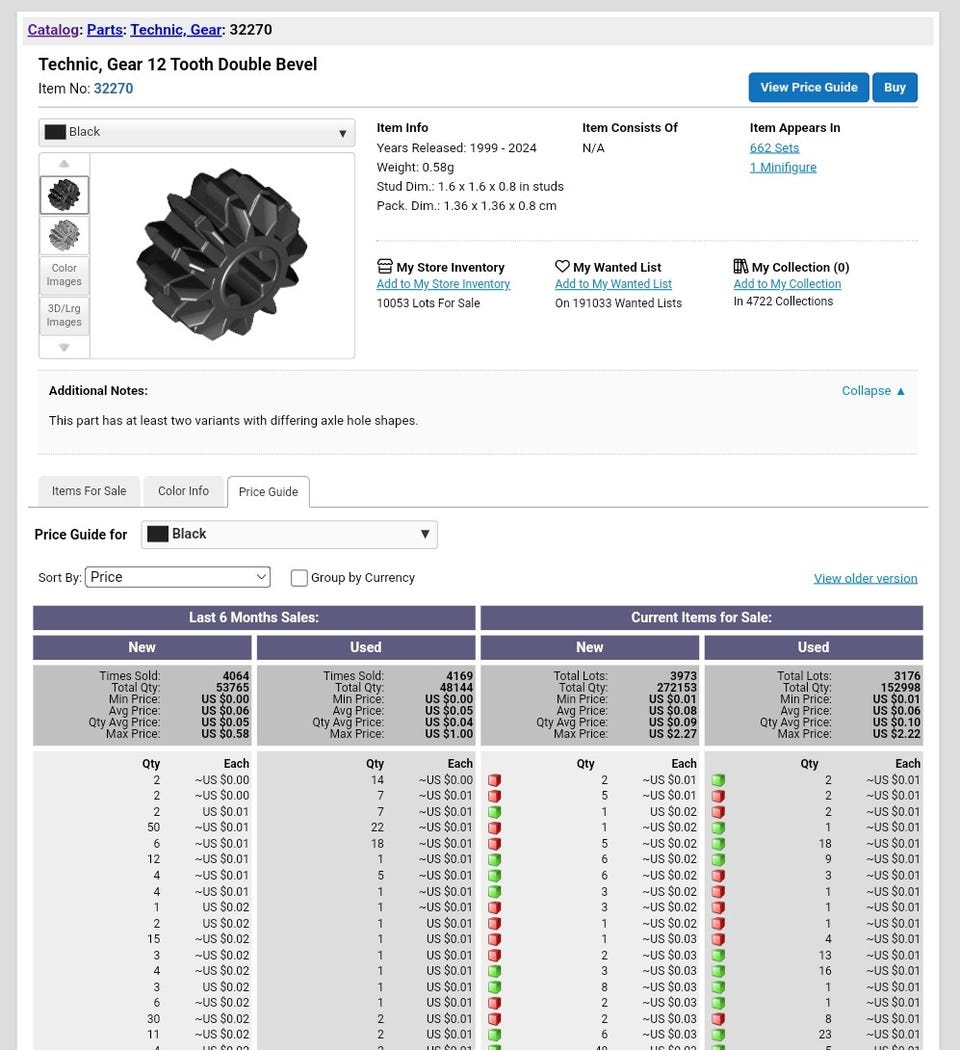Click the Current Items for Sale header
Viewport: 960px width, 1050px height.
(702, 617)
